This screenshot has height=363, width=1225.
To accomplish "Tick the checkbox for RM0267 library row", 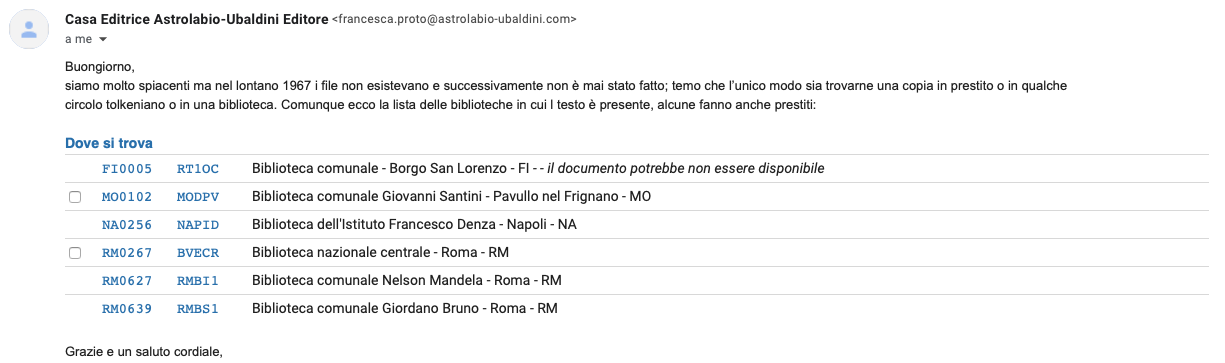I will 75,253.
